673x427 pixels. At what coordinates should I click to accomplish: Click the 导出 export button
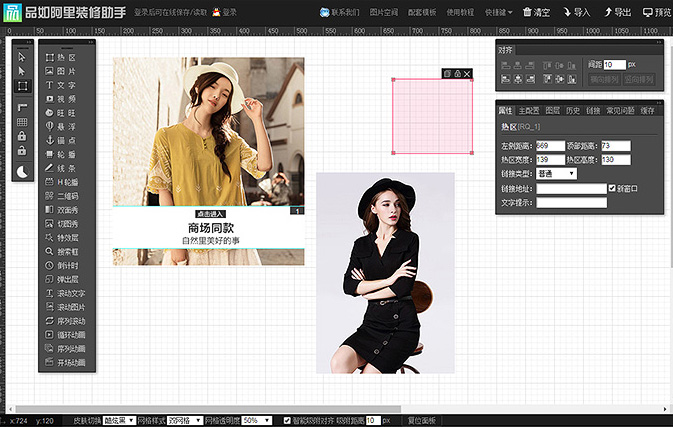pyautogui.click(x=617, y=12)
